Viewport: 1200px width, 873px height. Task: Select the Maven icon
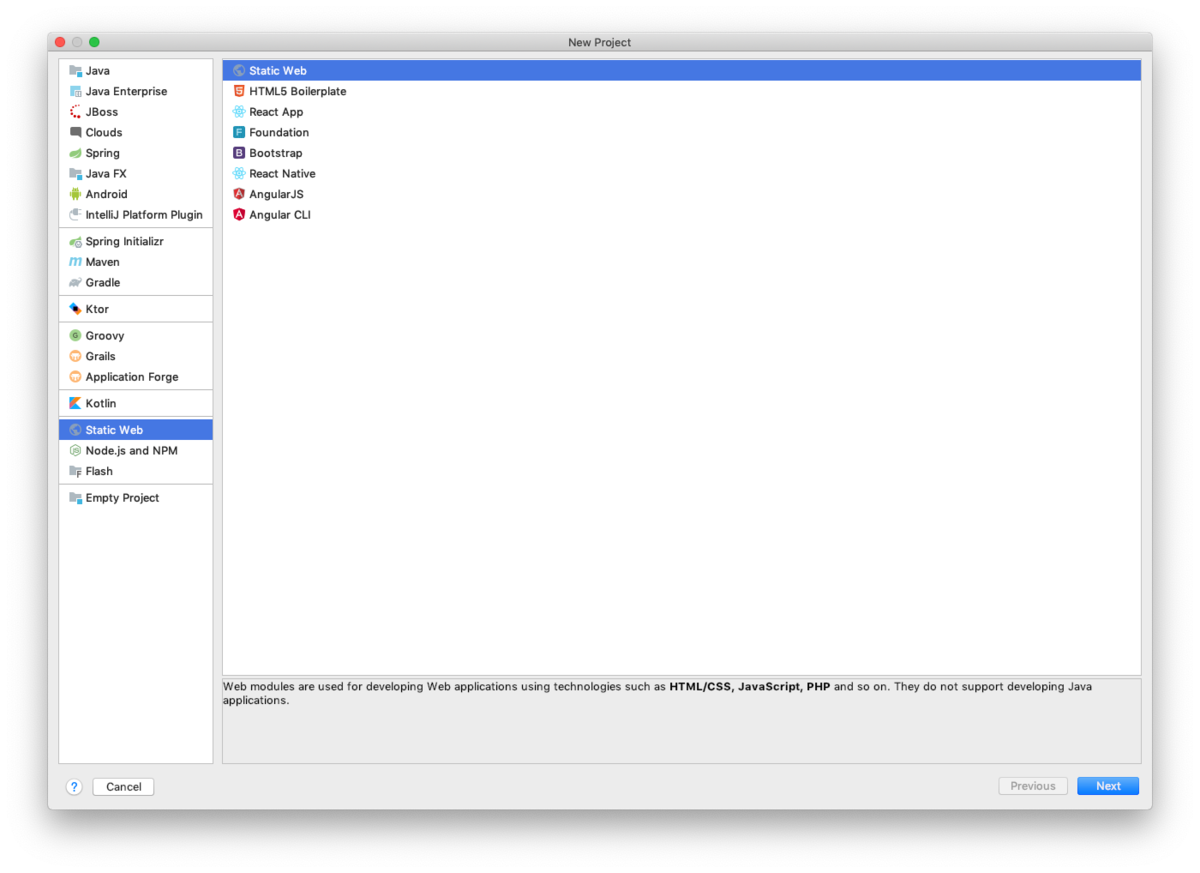(x=75, y=262)
